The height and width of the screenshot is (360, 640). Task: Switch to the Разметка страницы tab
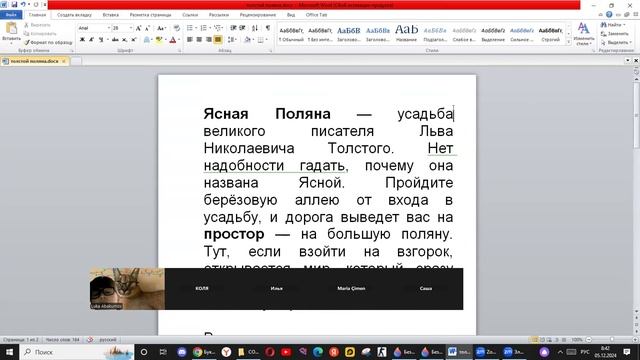[x=151, y=15]
